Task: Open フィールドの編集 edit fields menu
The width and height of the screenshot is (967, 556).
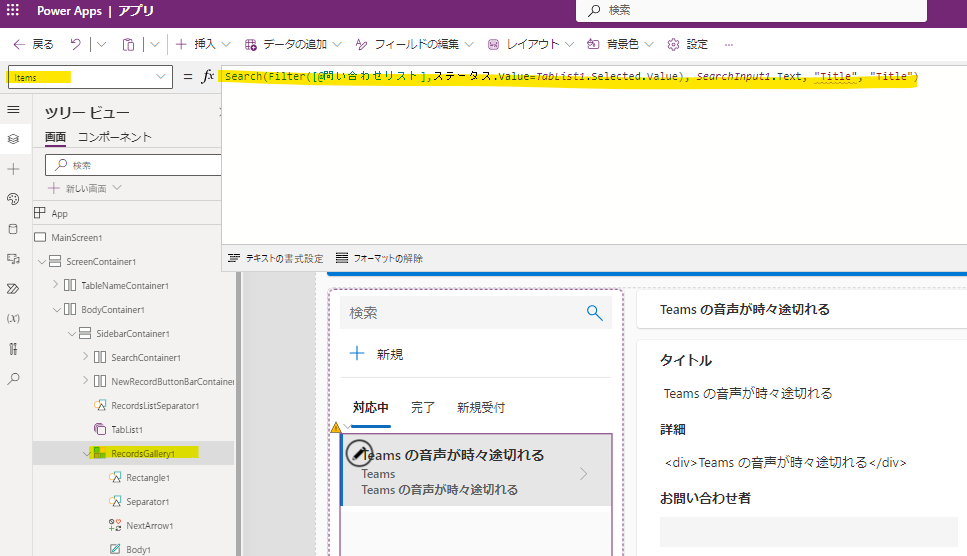Action: [414, 44]
